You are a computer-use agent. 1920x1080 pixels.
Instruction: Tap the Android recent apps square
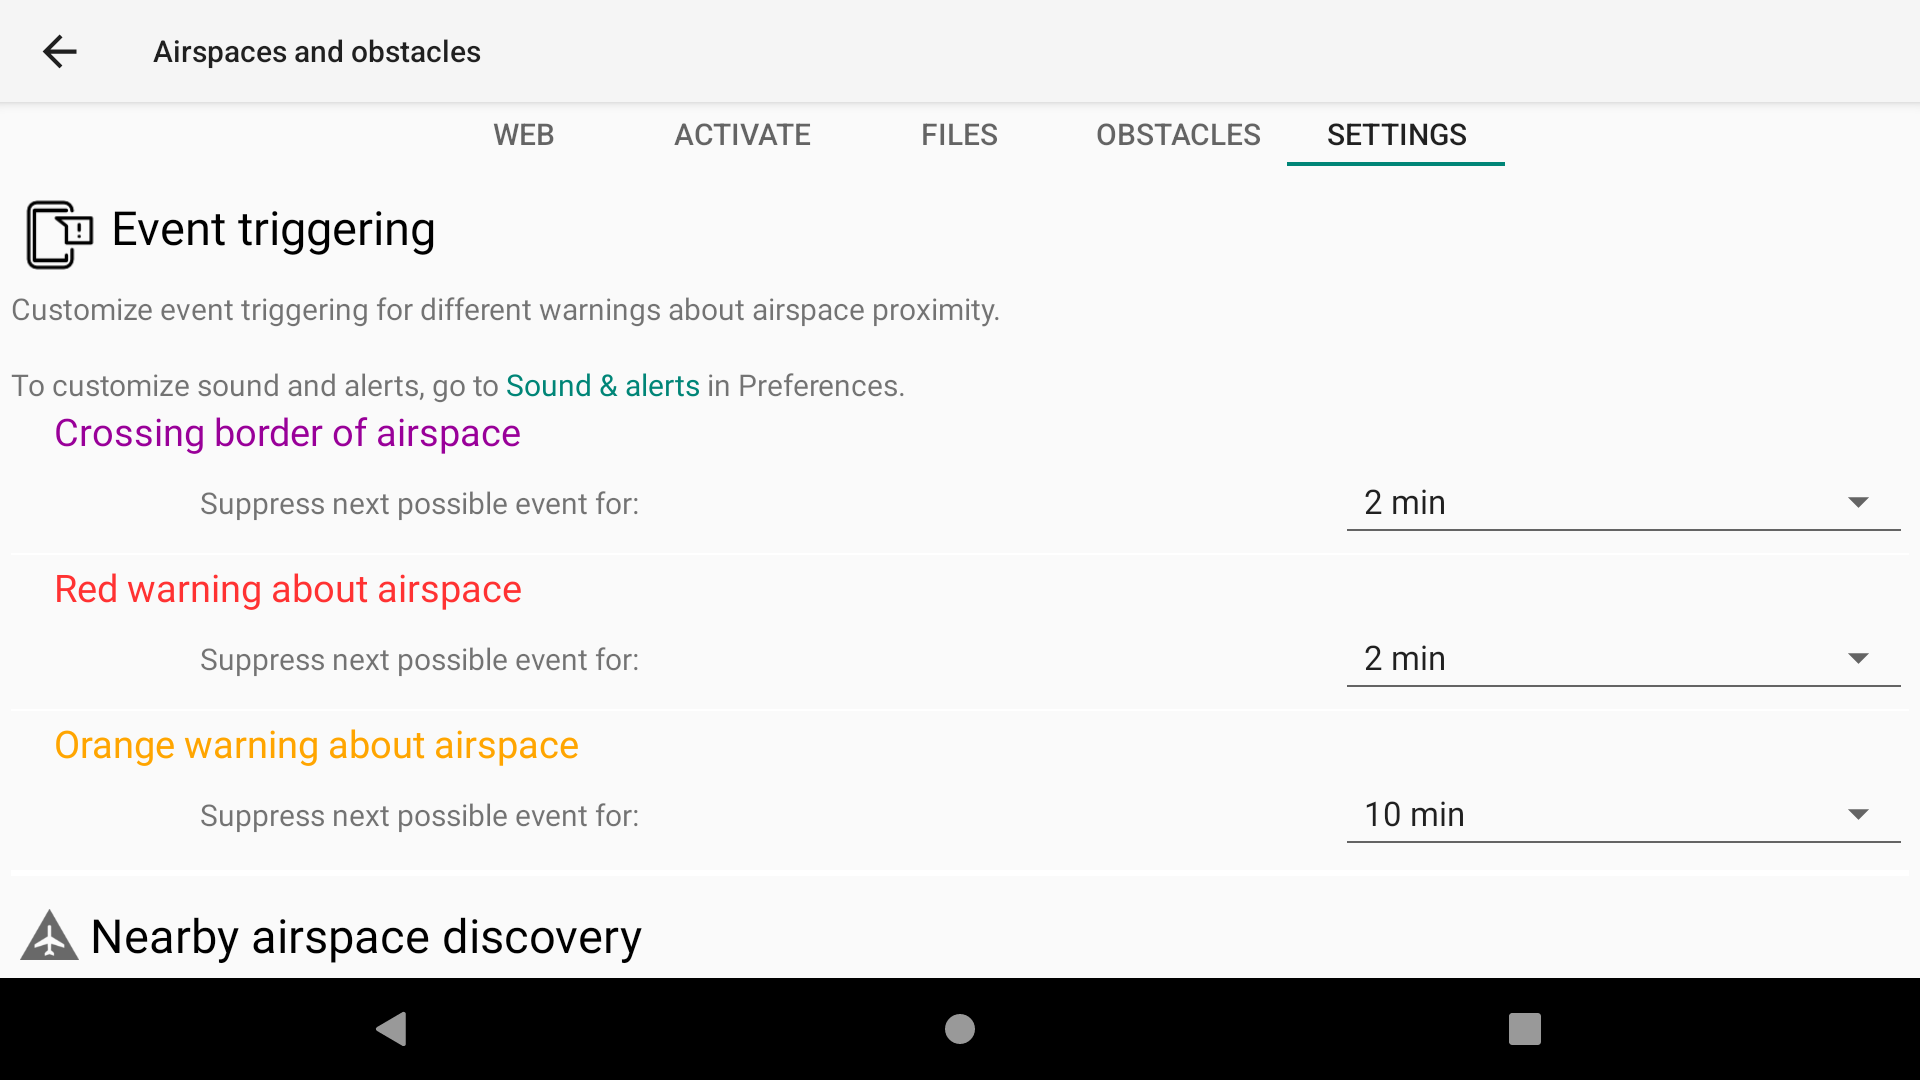click(1525, 1028)
